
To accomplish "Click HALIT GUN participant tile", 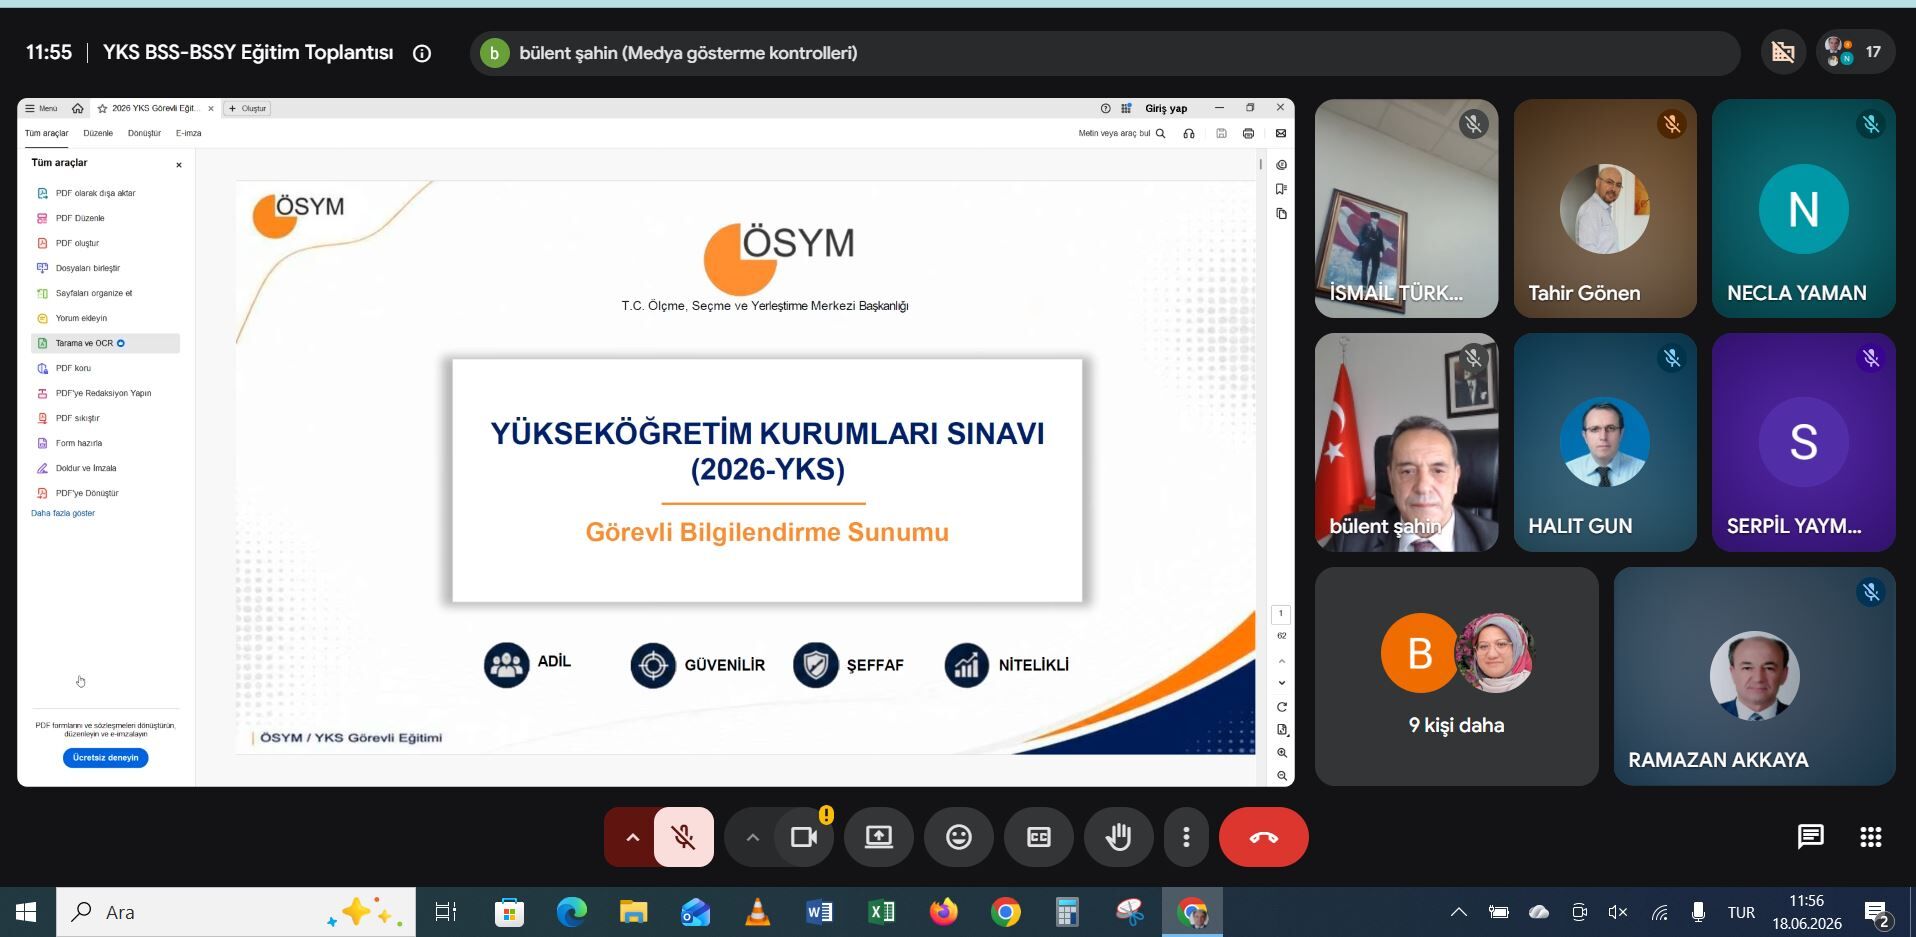I will 1605,442.
